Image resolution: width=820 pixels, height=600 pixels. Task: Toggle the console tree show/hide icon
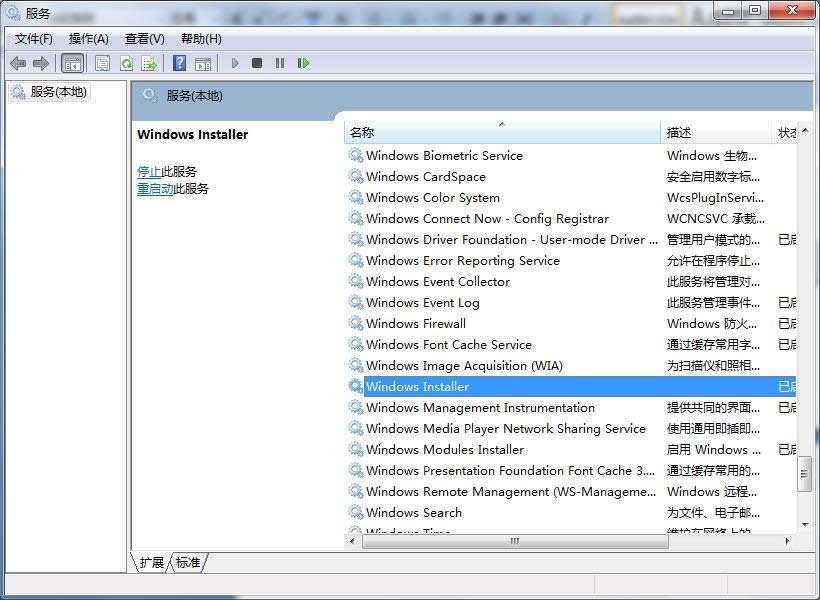coord(71,63)
